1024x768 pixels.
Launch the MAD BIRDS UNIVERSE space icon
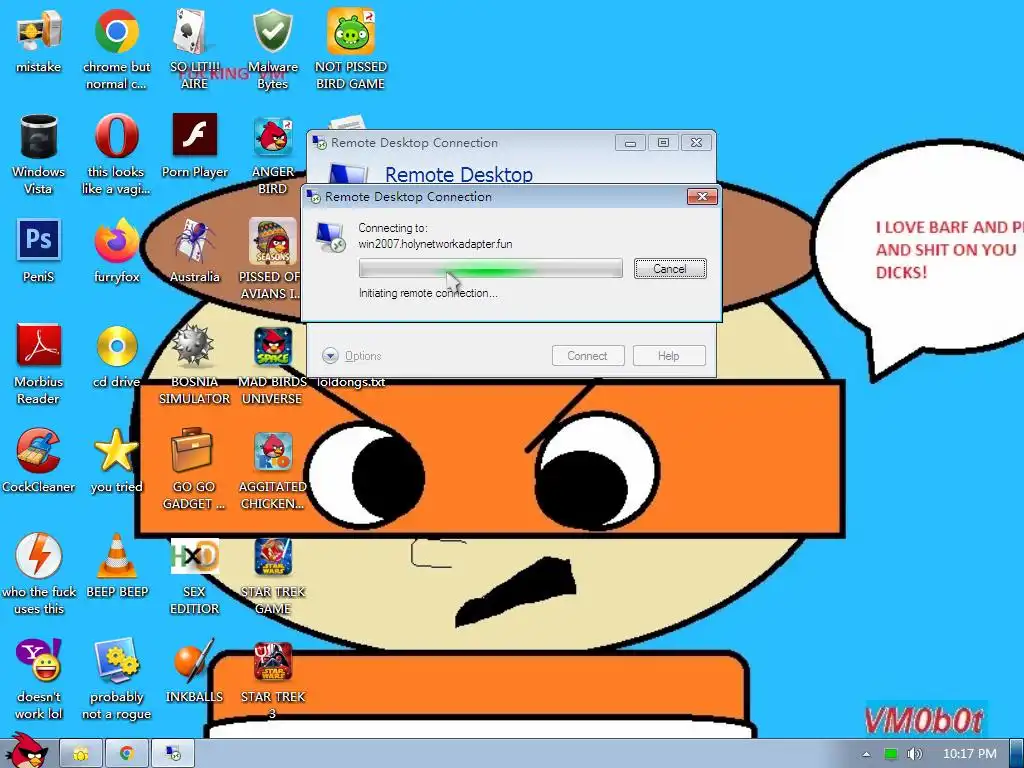pos(273,346)
